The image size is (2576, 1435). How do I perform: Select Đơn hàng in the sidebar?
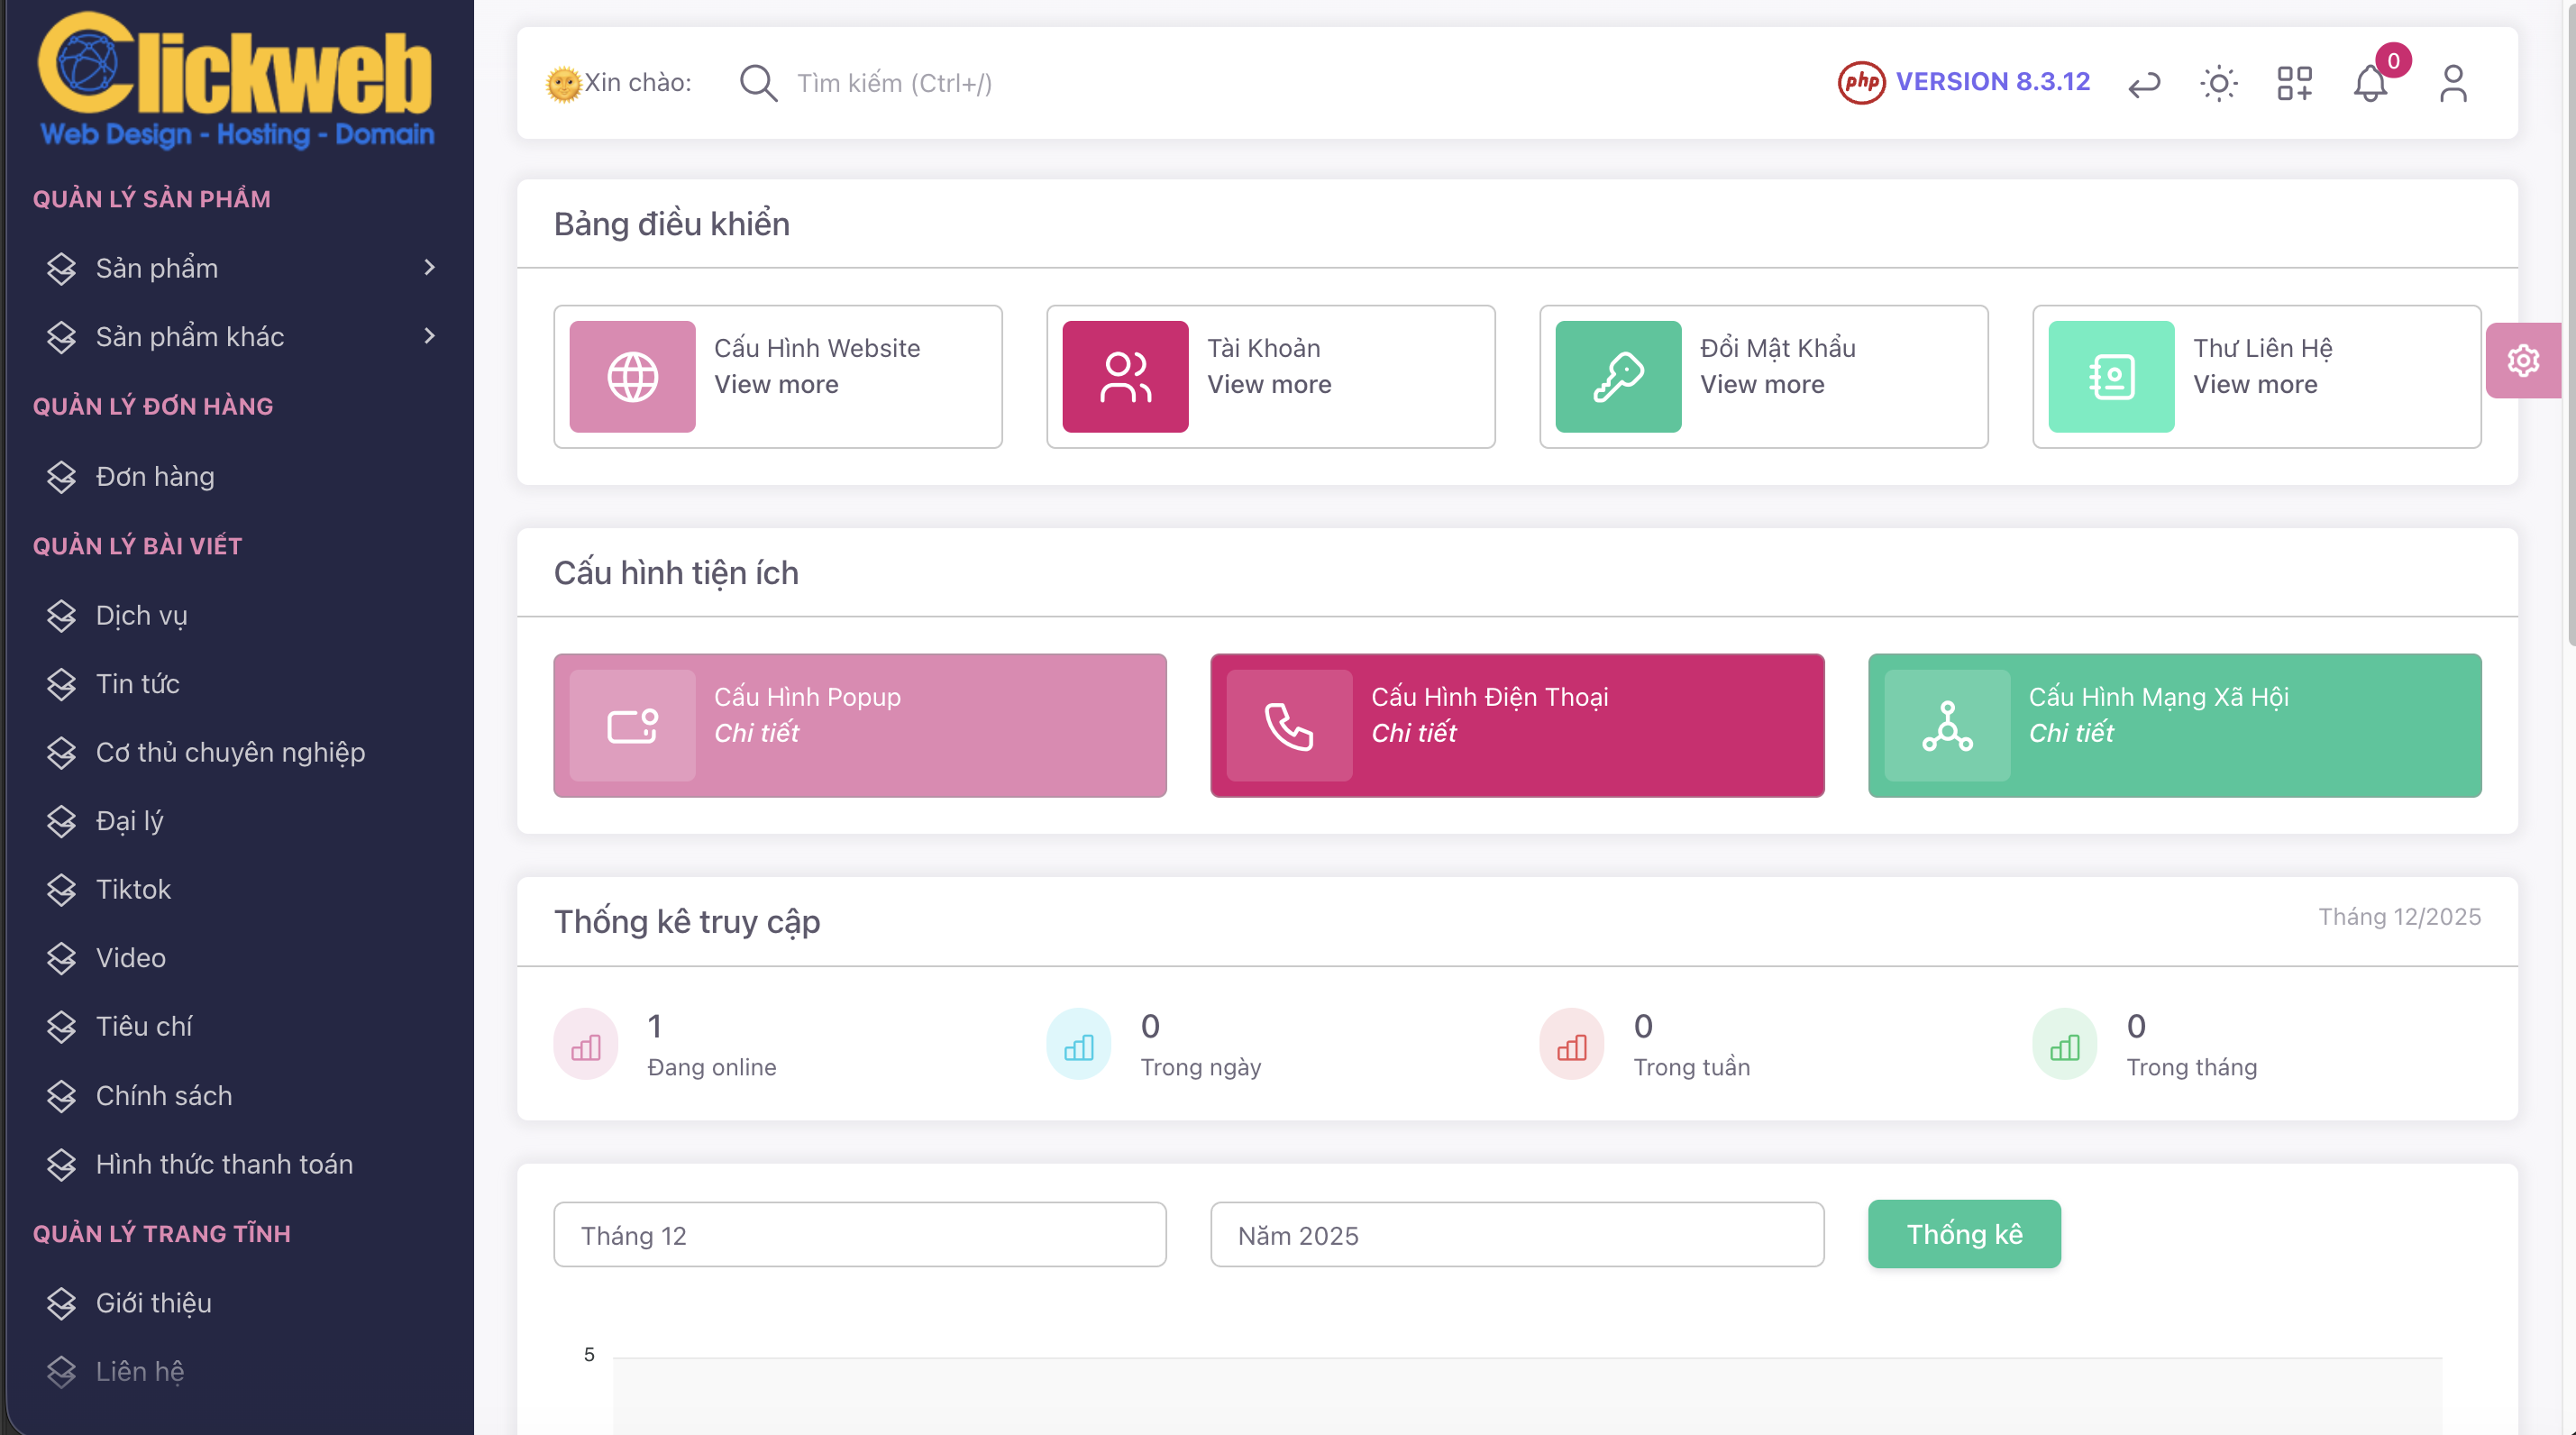pos(156,476)
